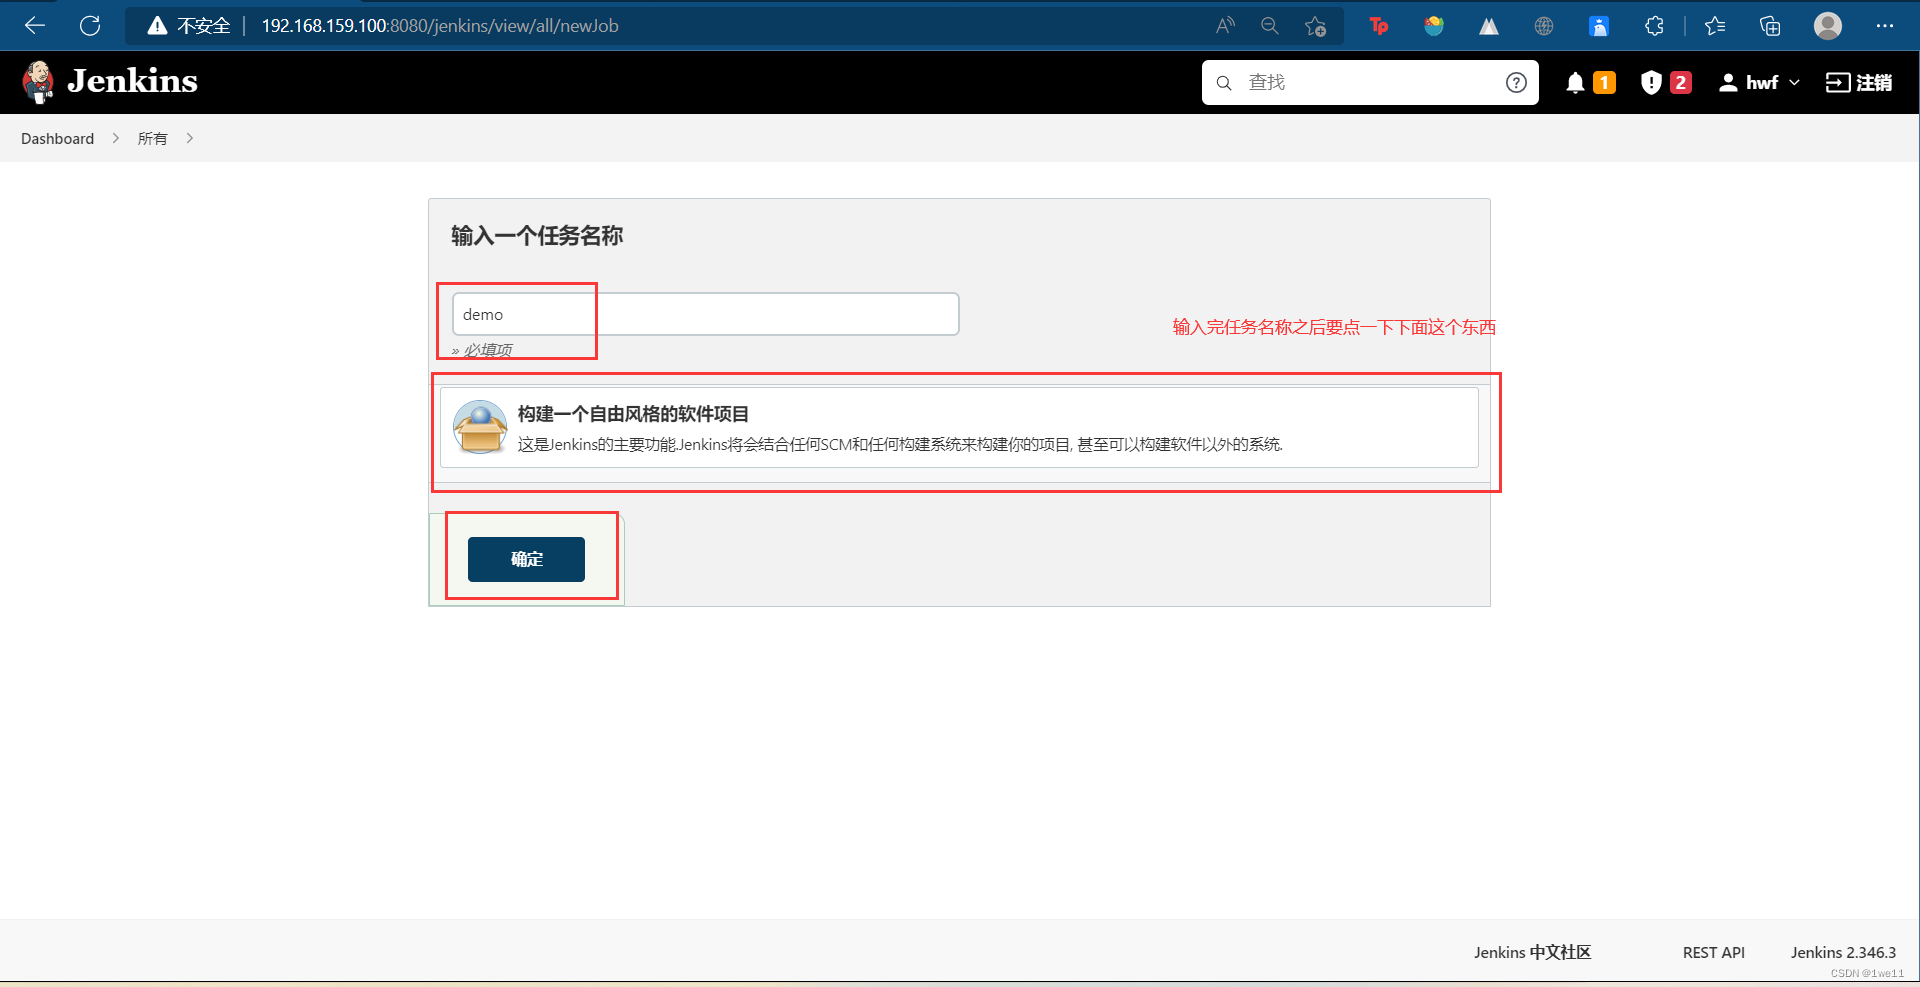
Task: Click the orange notification count badge 1
Action: pyautogui.click(x=1604, y=83)
